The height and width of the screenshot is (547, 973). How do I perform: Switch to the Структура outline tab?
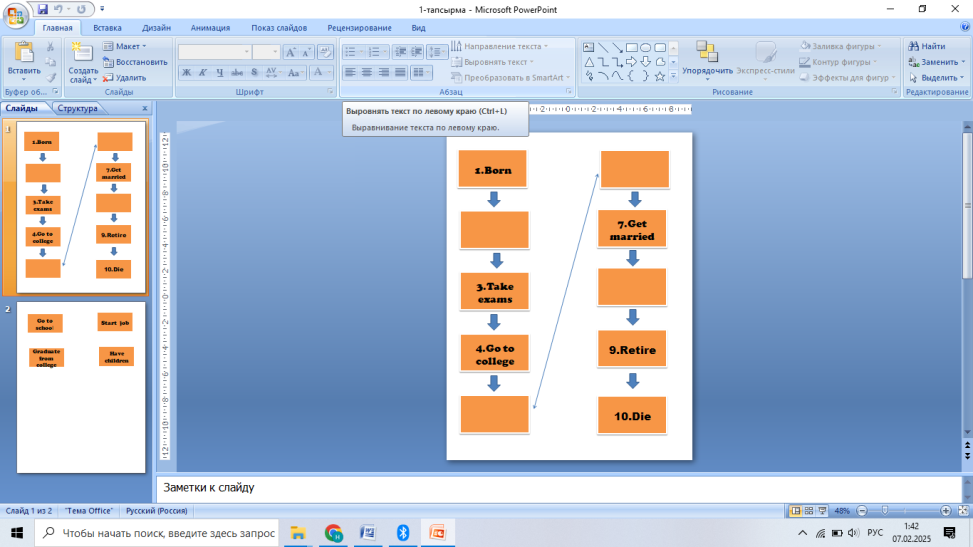point(78,108)
